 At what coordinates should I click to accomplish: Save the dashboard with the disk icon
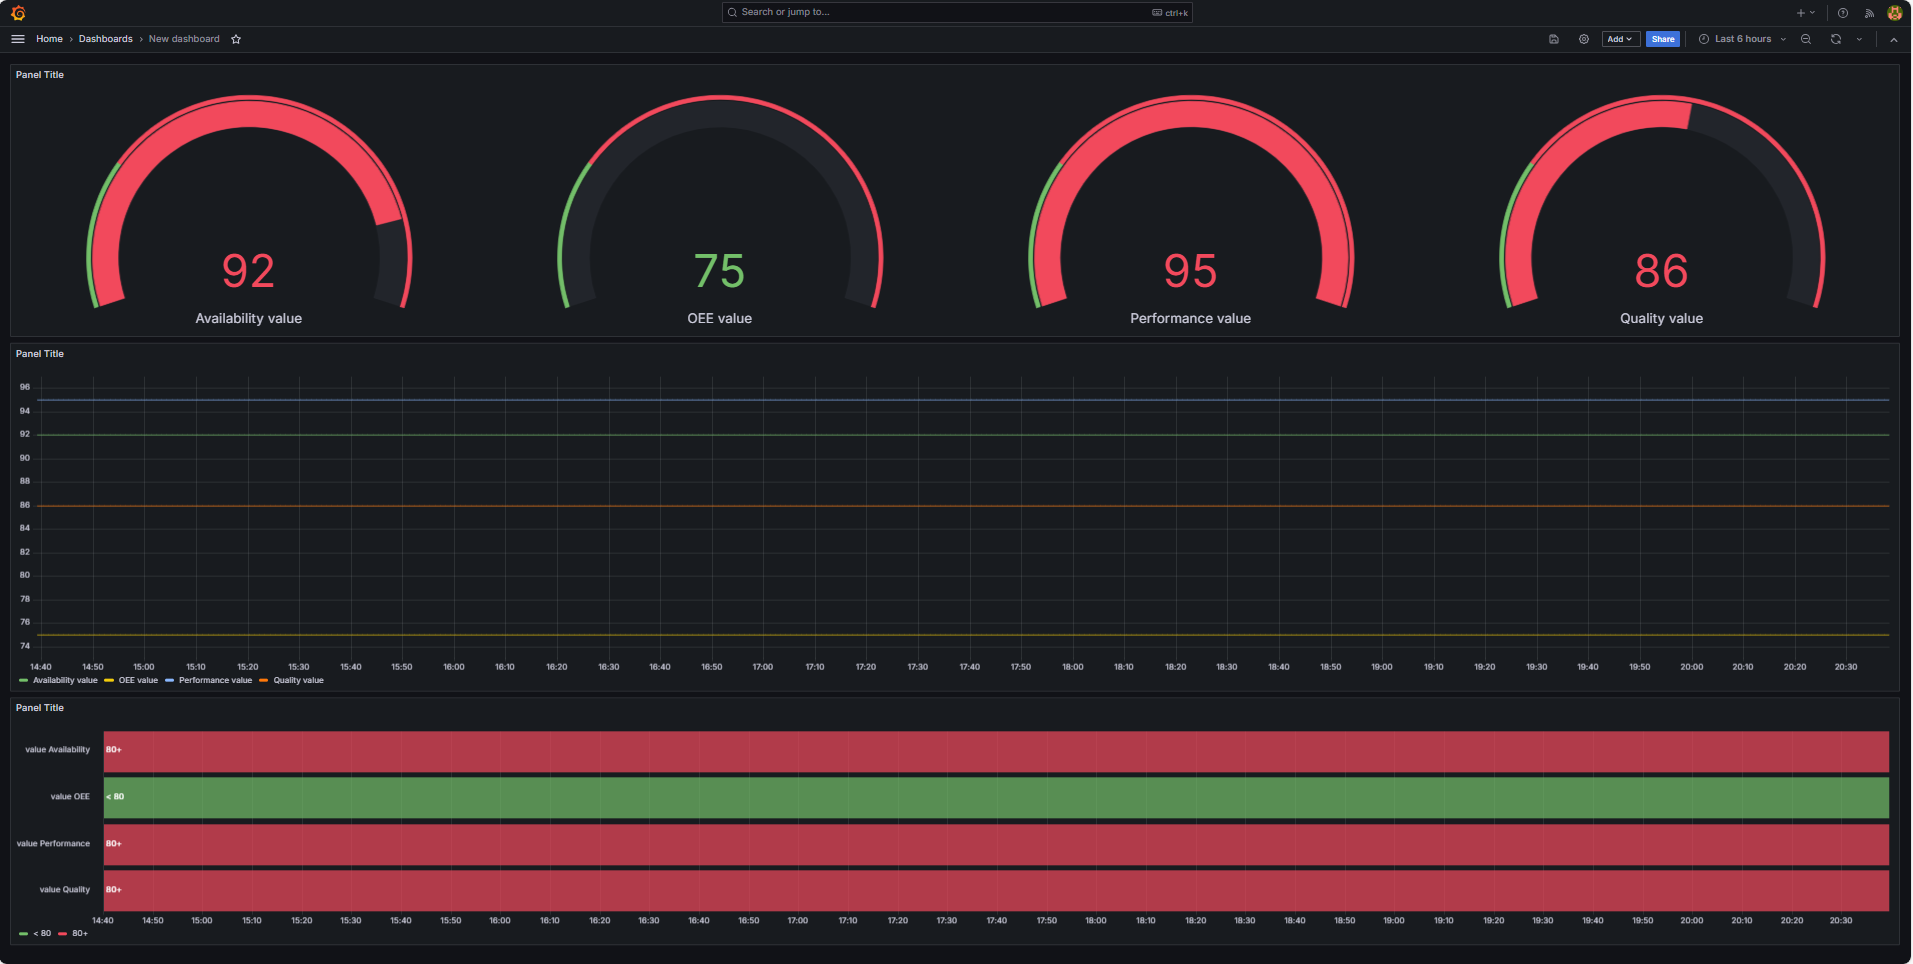click(1554, 39)
